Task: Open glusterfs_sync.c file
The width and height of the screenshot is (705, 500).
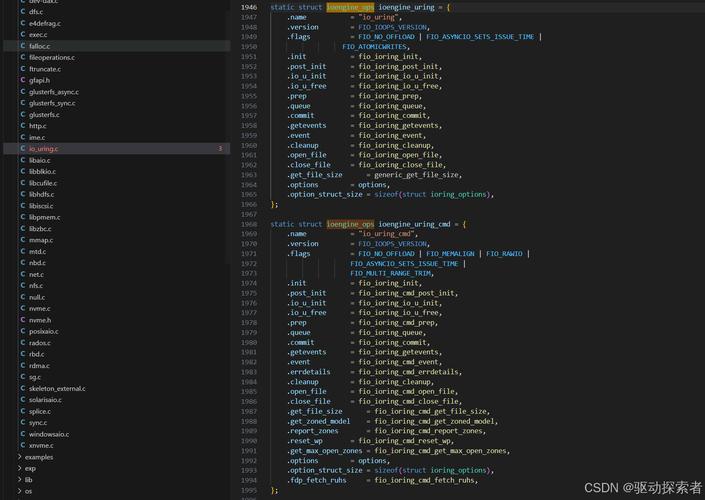Action: pos(52,103)
